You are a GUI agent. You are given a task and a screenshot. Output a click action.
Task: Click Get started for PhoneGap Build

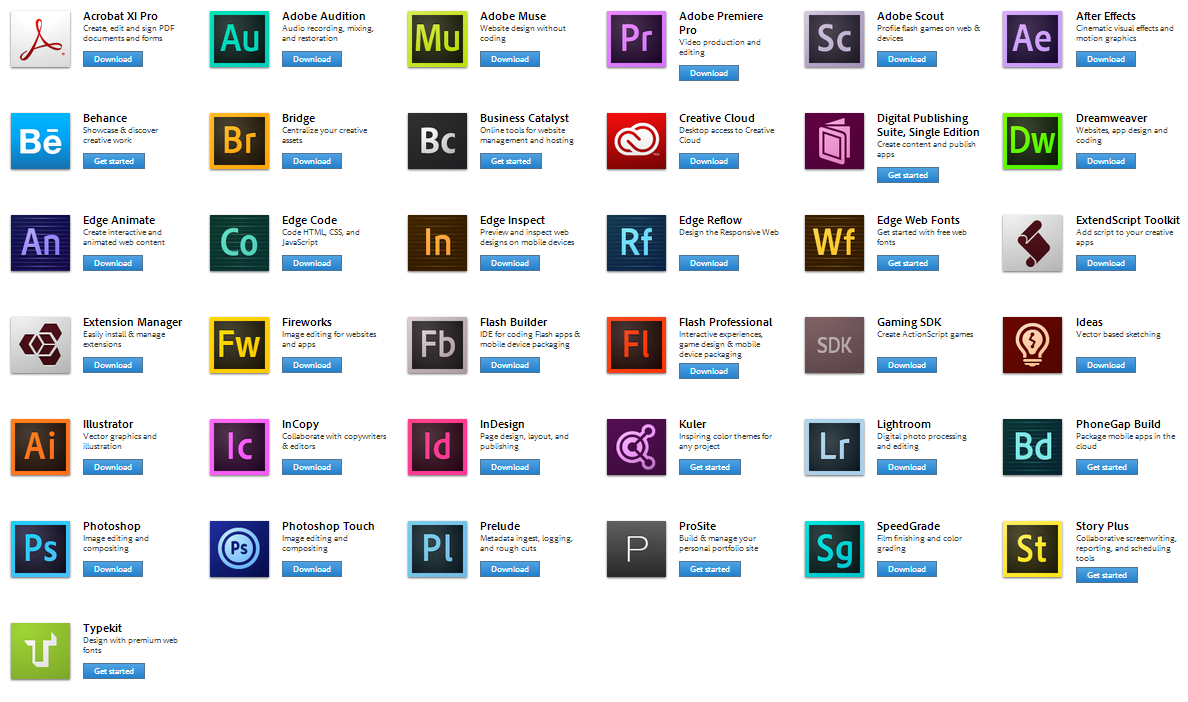[1106, 467]
